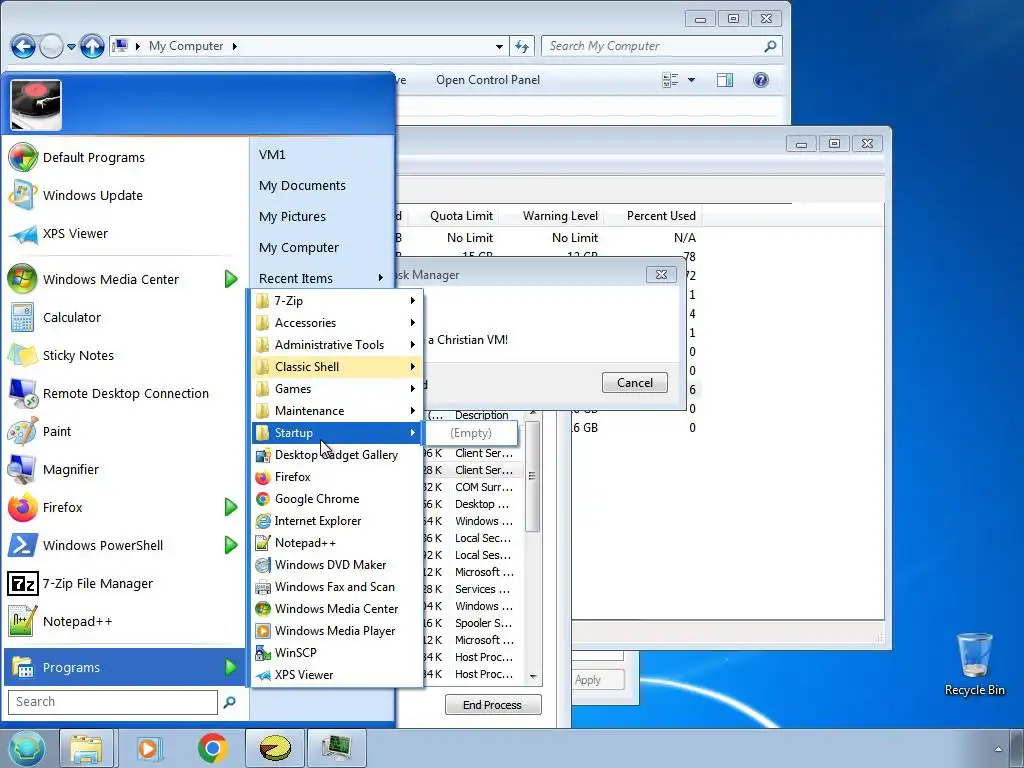1024x768 pixels.
Task: Click user account picture in Start menu
Action: coord(36,106)
